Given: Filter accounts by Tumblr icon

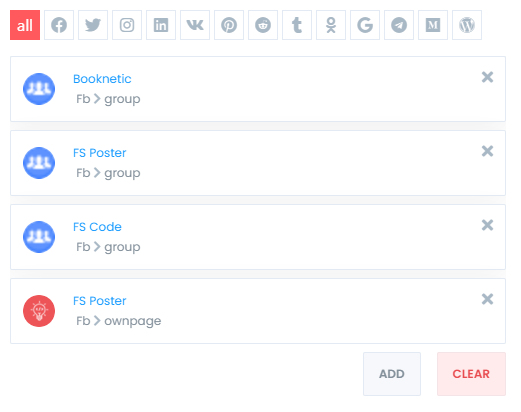Looking at the screenshot, I should (x=297, y=25).
